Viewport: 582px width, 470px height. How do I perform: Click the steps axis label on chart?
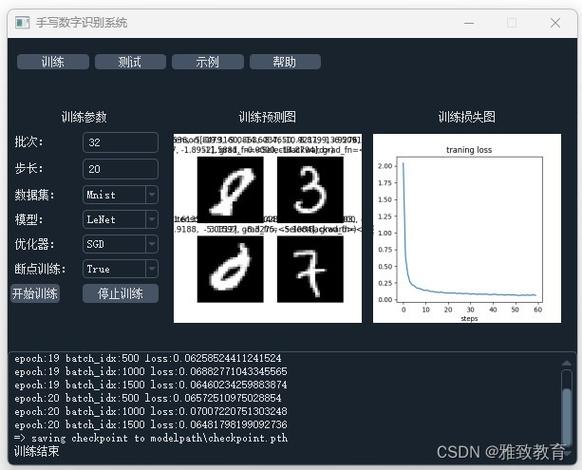(x=469, y=319)
